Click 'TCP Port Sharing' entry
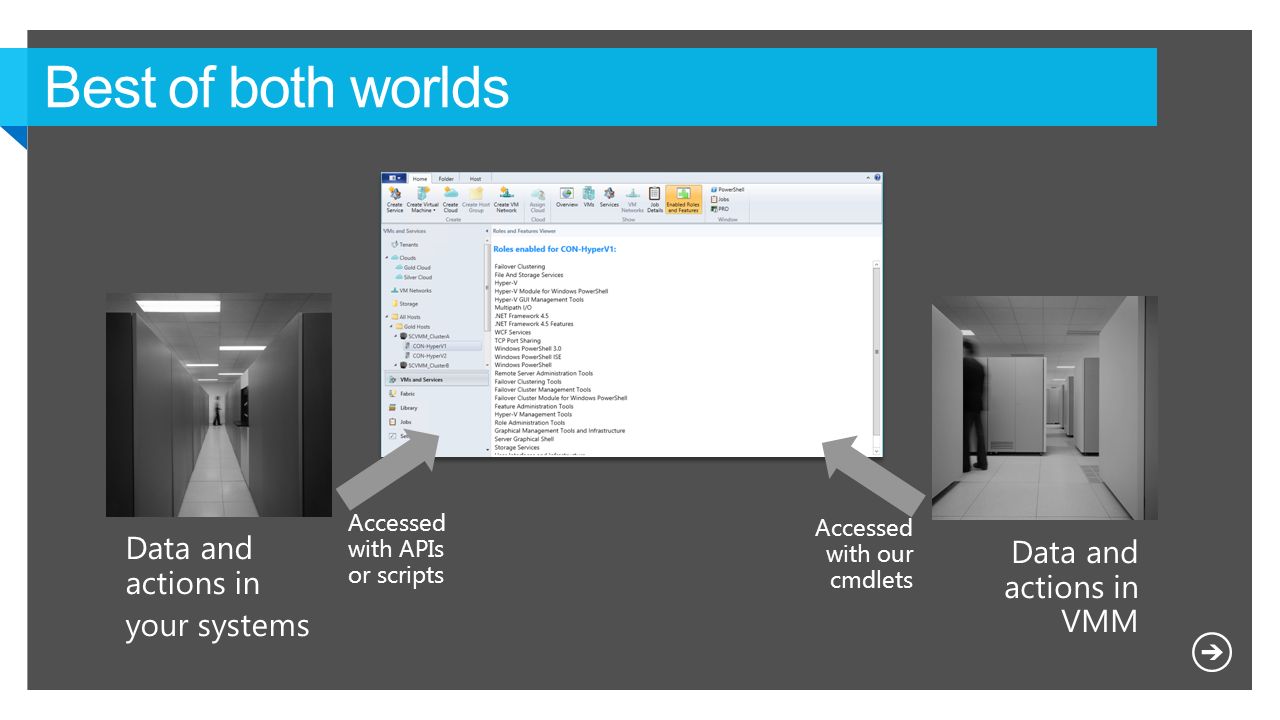1280x720 pixels. [517, 340]
